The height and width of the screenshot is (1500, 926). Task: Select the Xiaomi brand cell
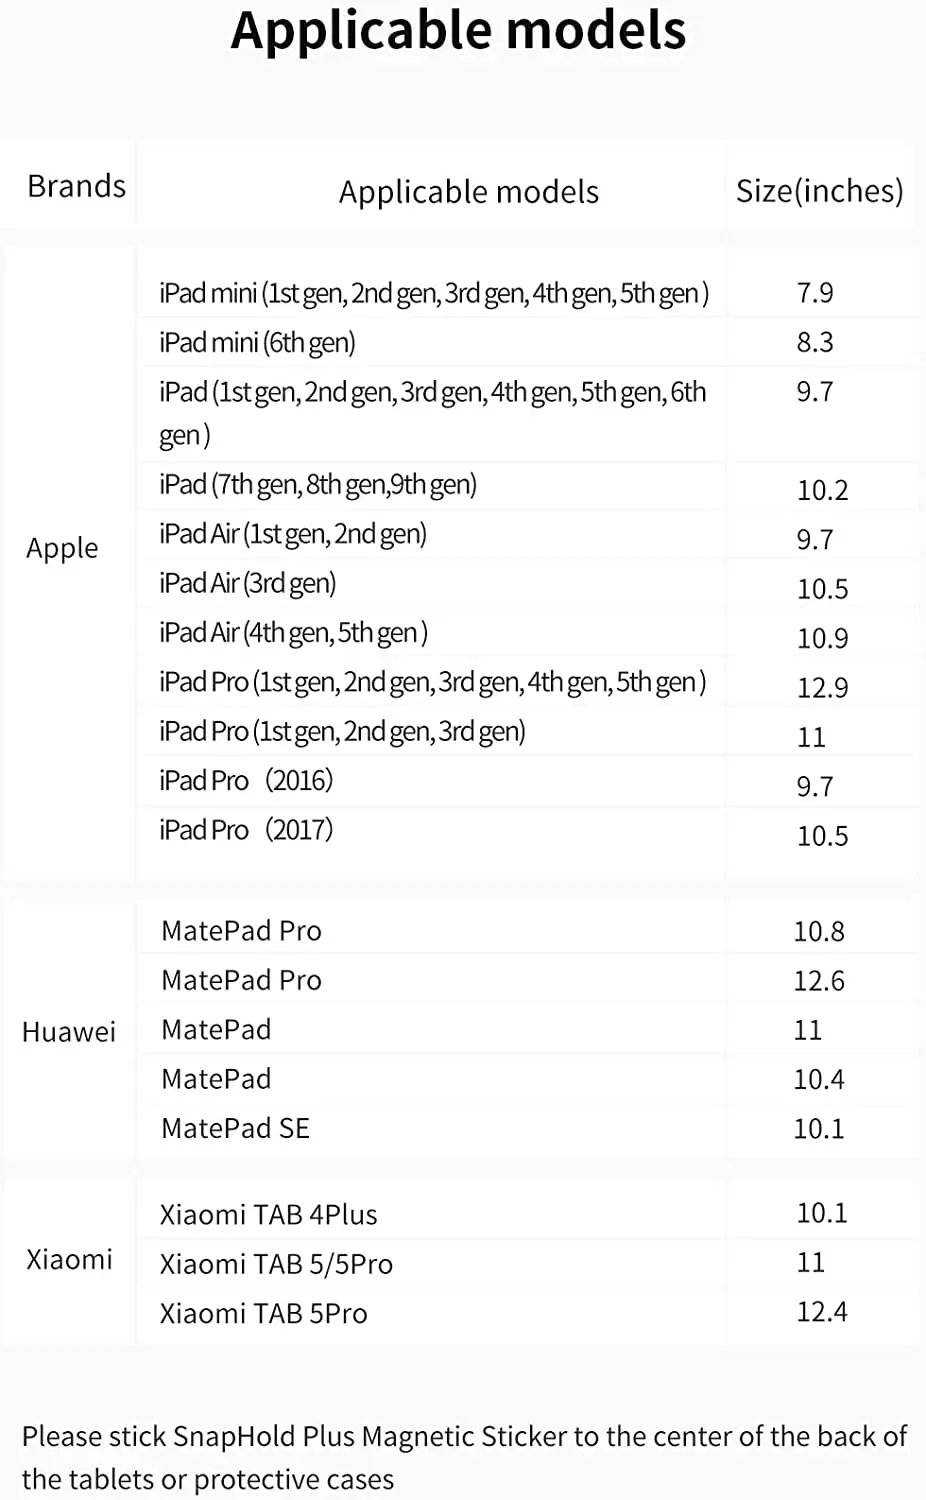coord(69,1259)
